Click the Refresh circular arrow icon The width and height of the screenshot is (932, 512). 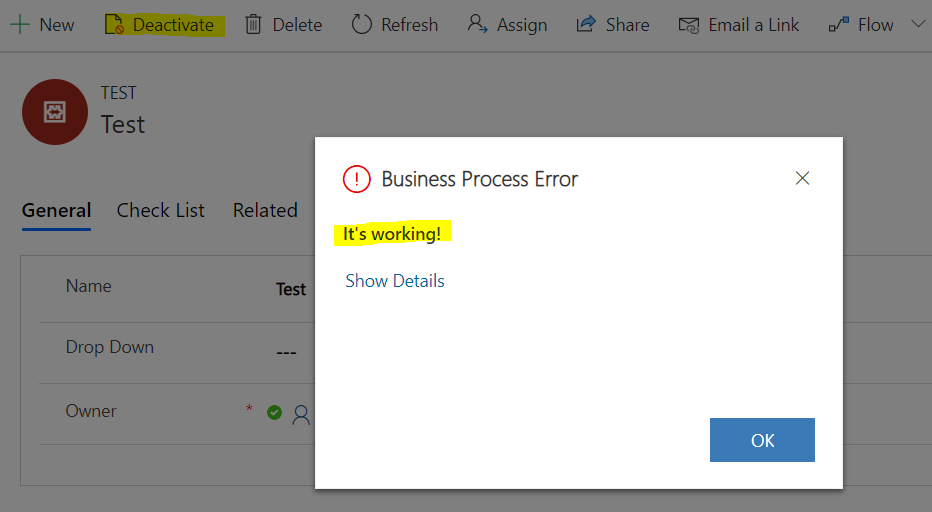tap(361, 24)
